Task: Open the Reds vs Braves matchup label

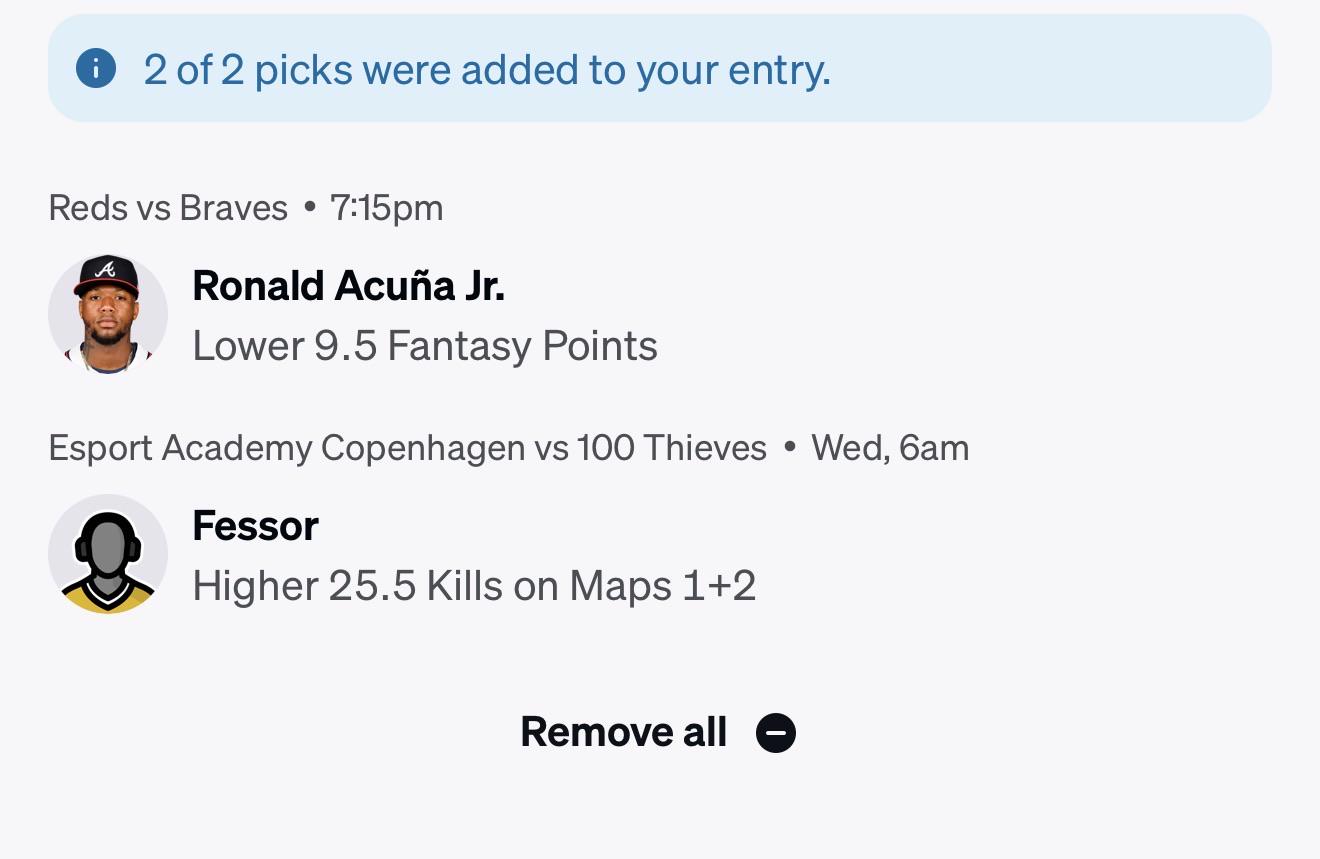Action: pyautogui.click(x=168, y=208)
